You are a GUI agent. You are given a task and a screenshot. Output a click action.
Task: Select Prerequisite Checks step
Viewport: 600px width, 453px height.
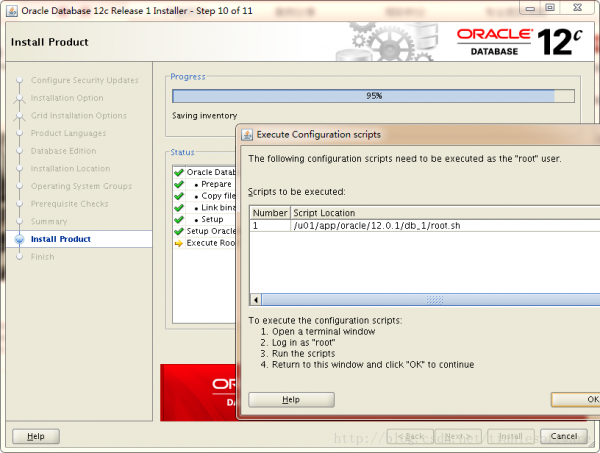click(x=70, y=204)
